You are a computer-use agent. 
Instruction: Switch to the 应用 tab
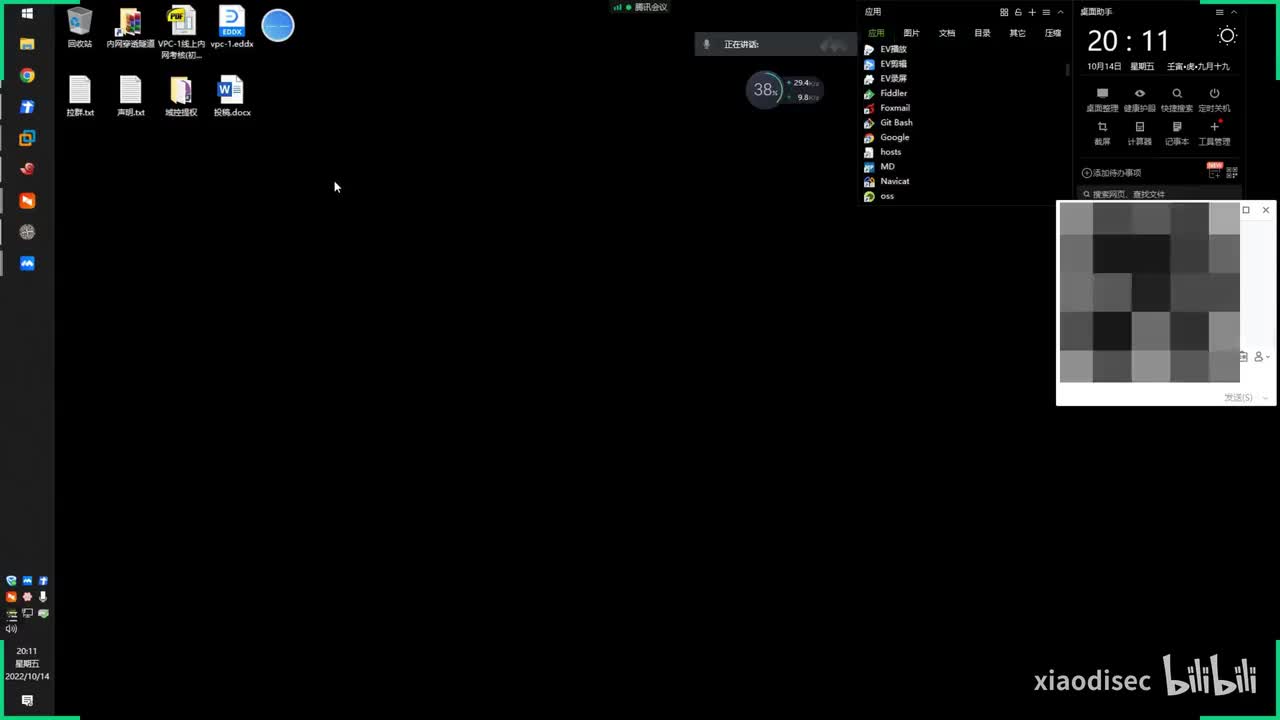point(876,33)
